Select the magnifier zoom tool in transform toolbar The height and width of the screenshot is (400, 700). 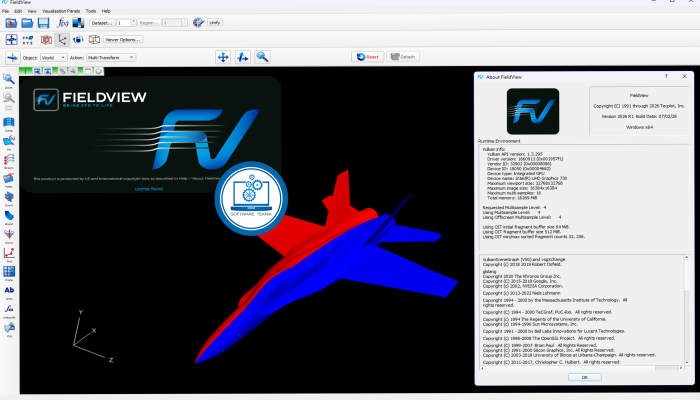262,57
